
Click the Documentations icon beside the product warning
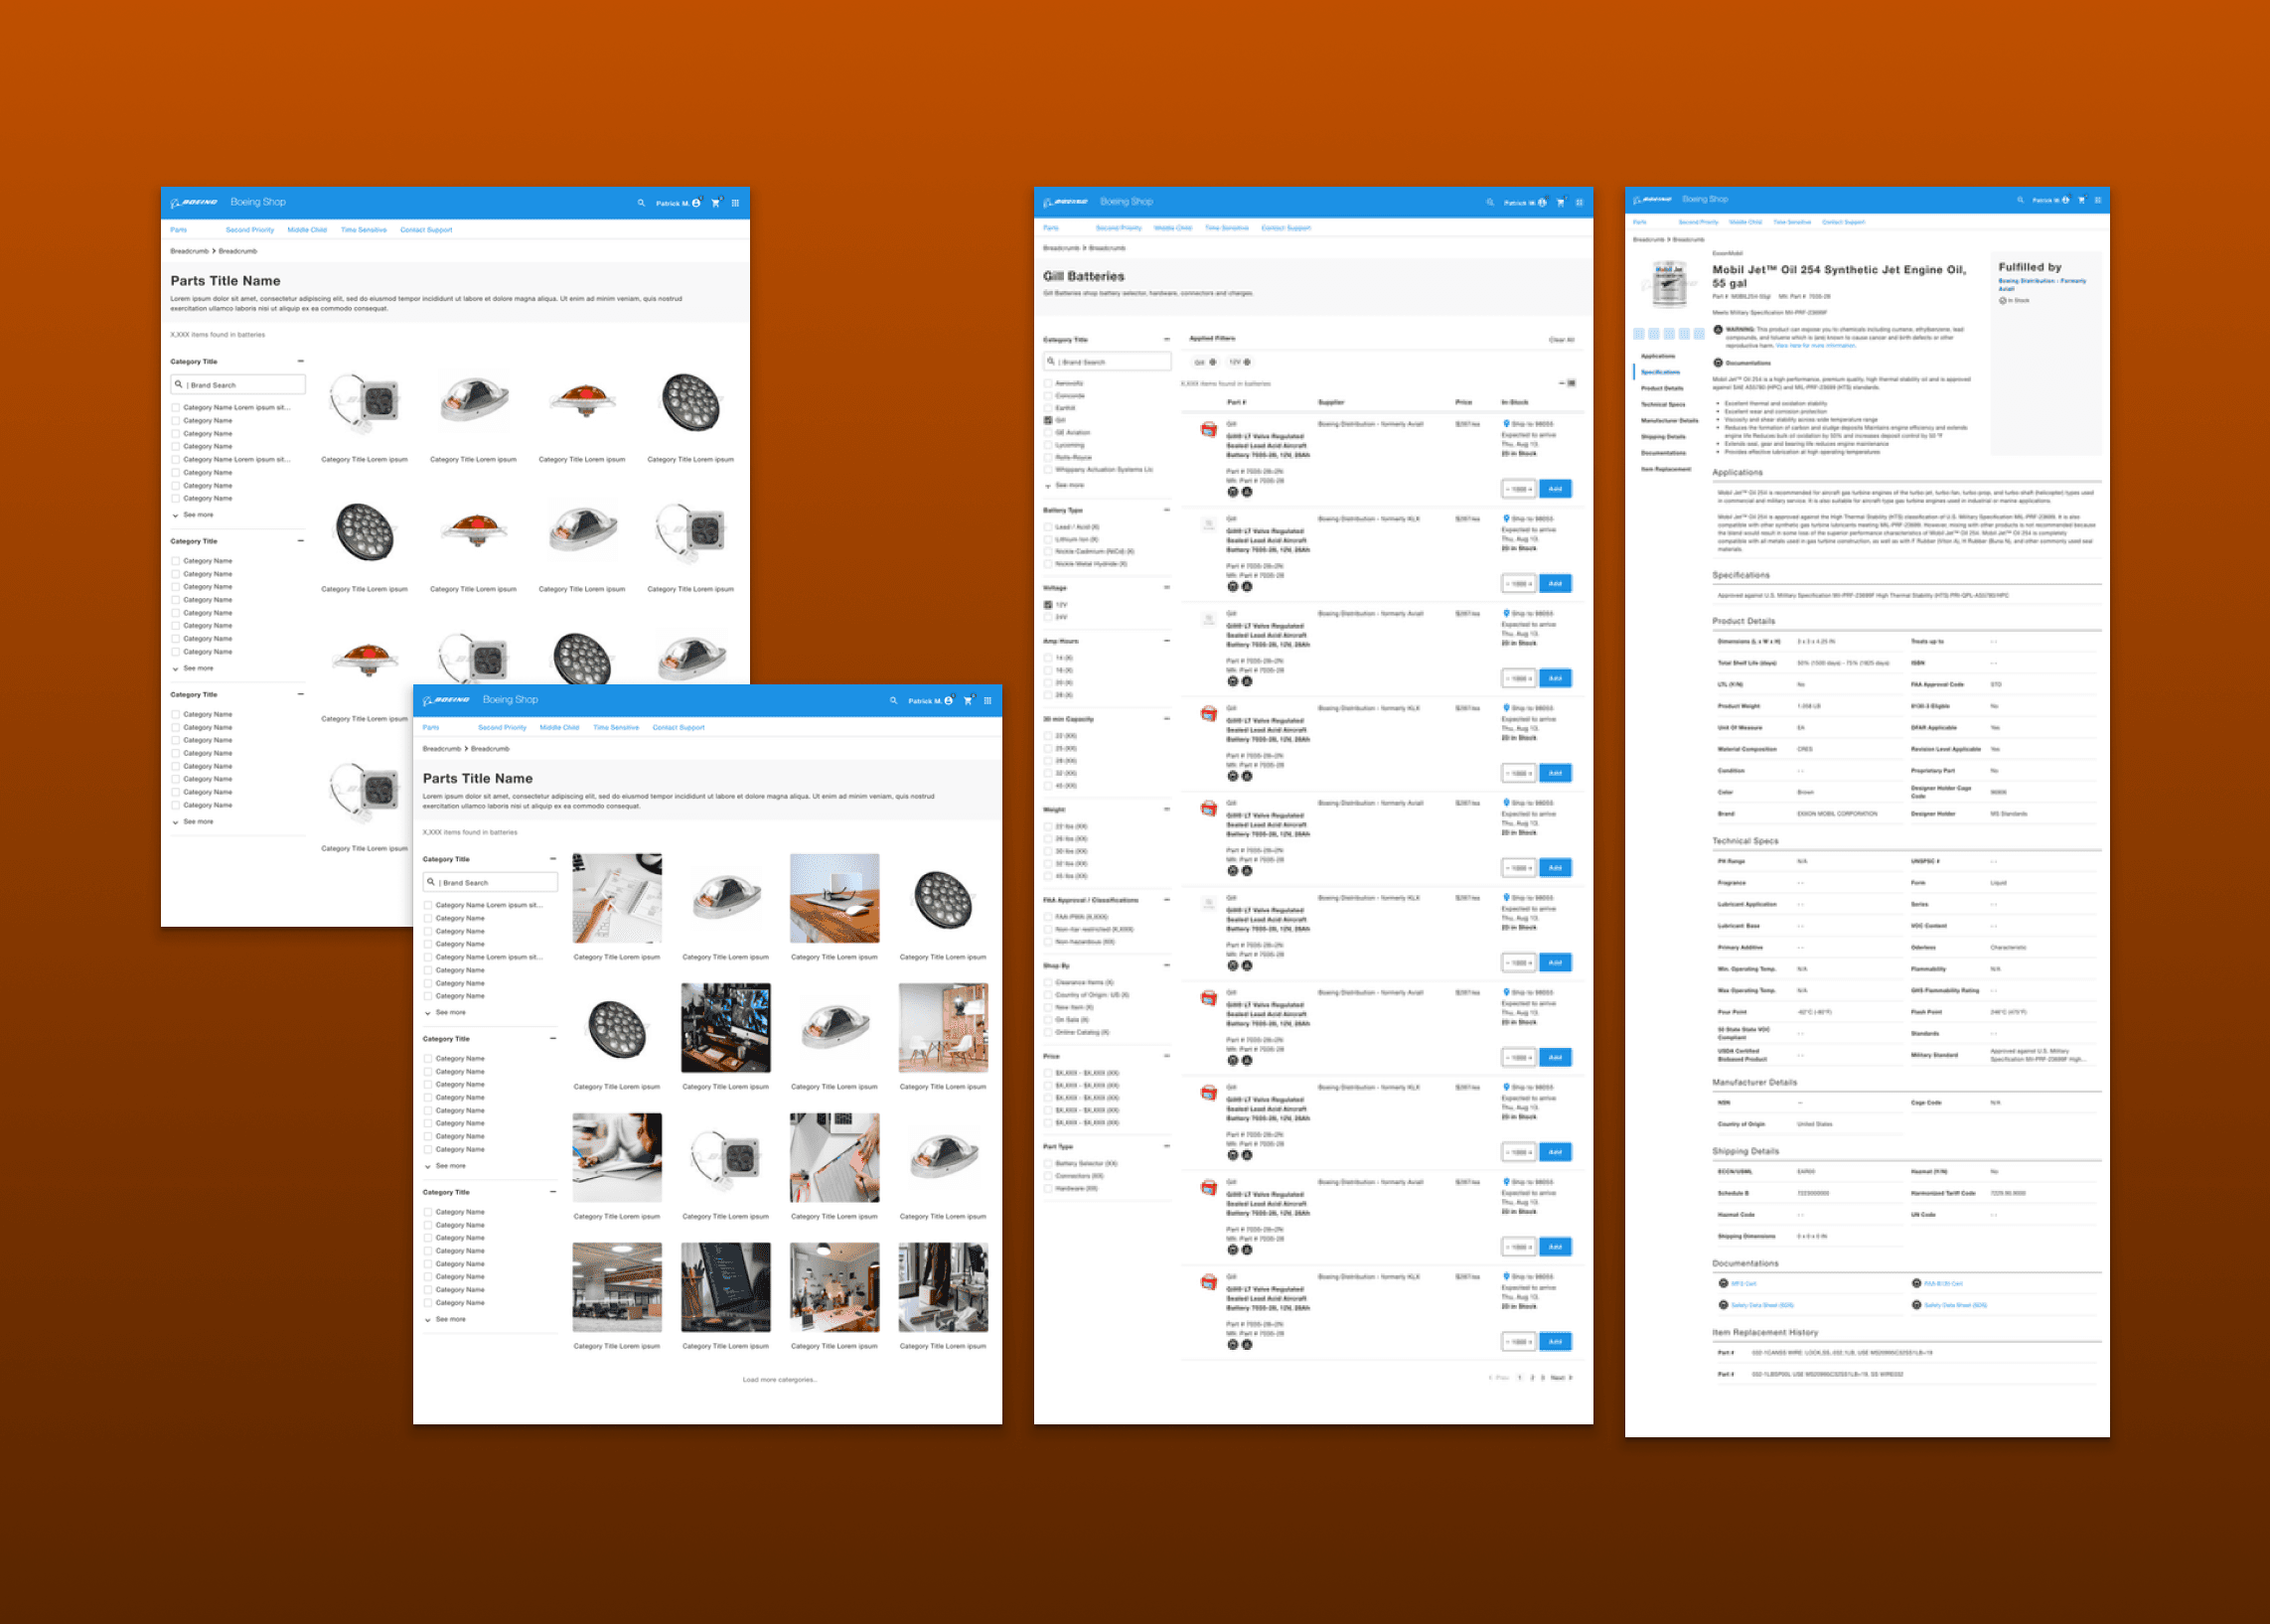click(1718, 363)
